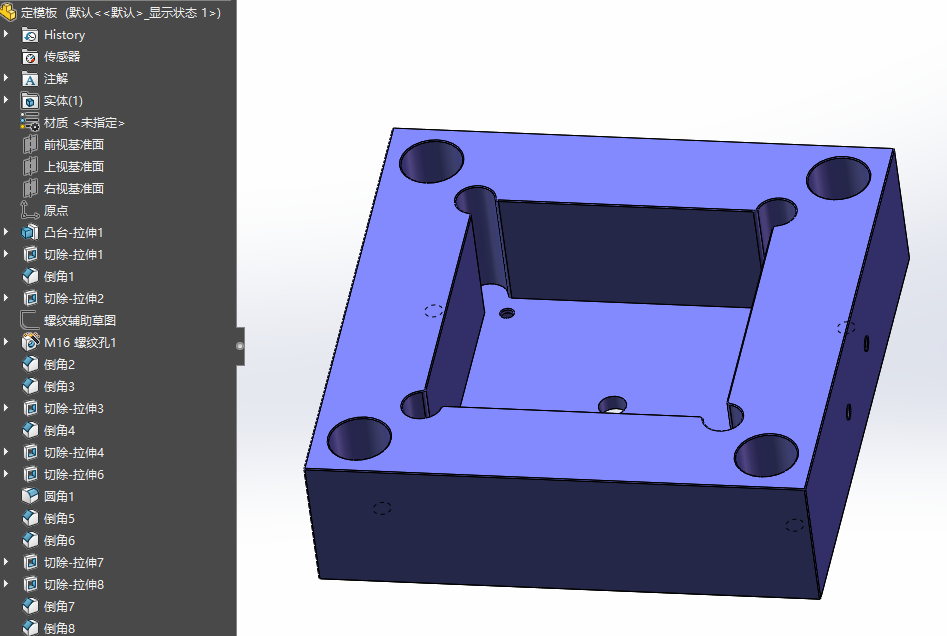Screen dimensions: 947x636
Task: Expand the 凸台-拉伸1 feature
Action: [7, 231]
